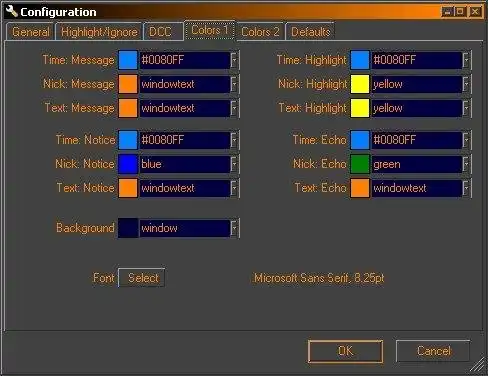Click the window resize grip corner
The width and height of the screenshot is (488, 376).
click(478, 365)
